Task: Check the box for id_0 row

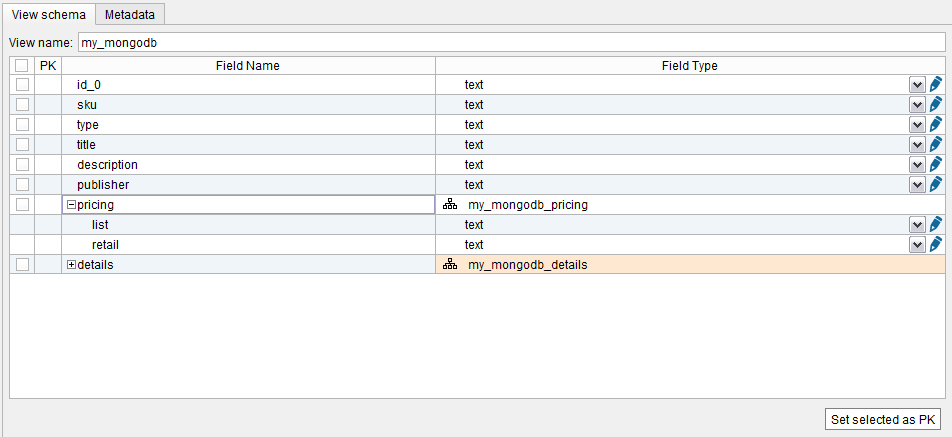Action: click(x=22, y=84)
